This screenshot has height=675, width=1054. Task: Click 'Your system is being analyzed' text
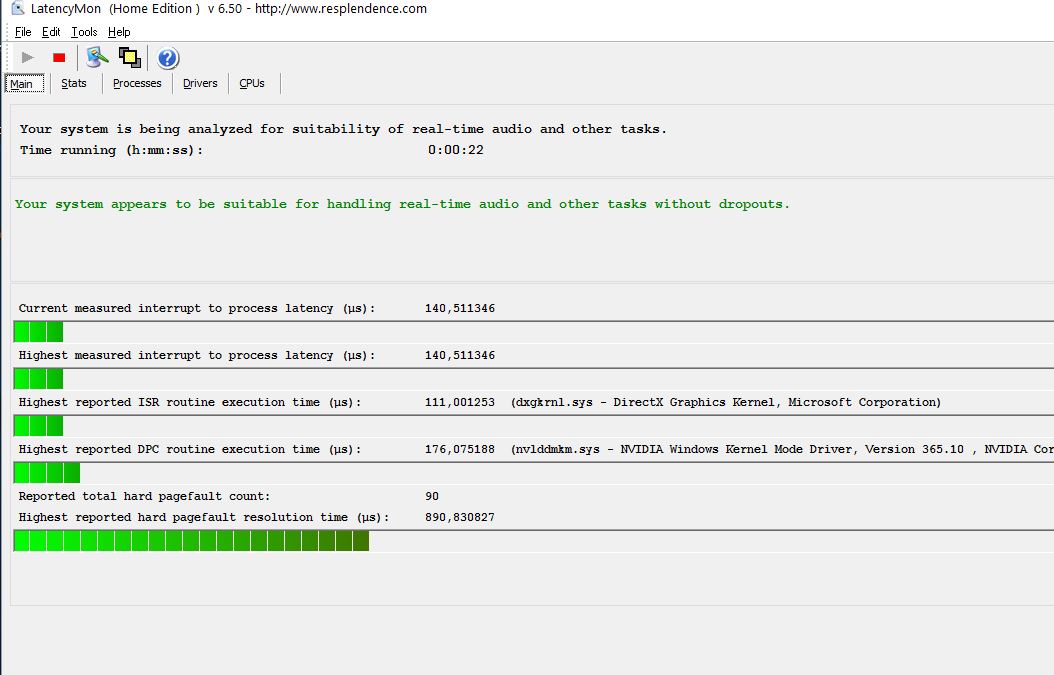coord(343,129)
